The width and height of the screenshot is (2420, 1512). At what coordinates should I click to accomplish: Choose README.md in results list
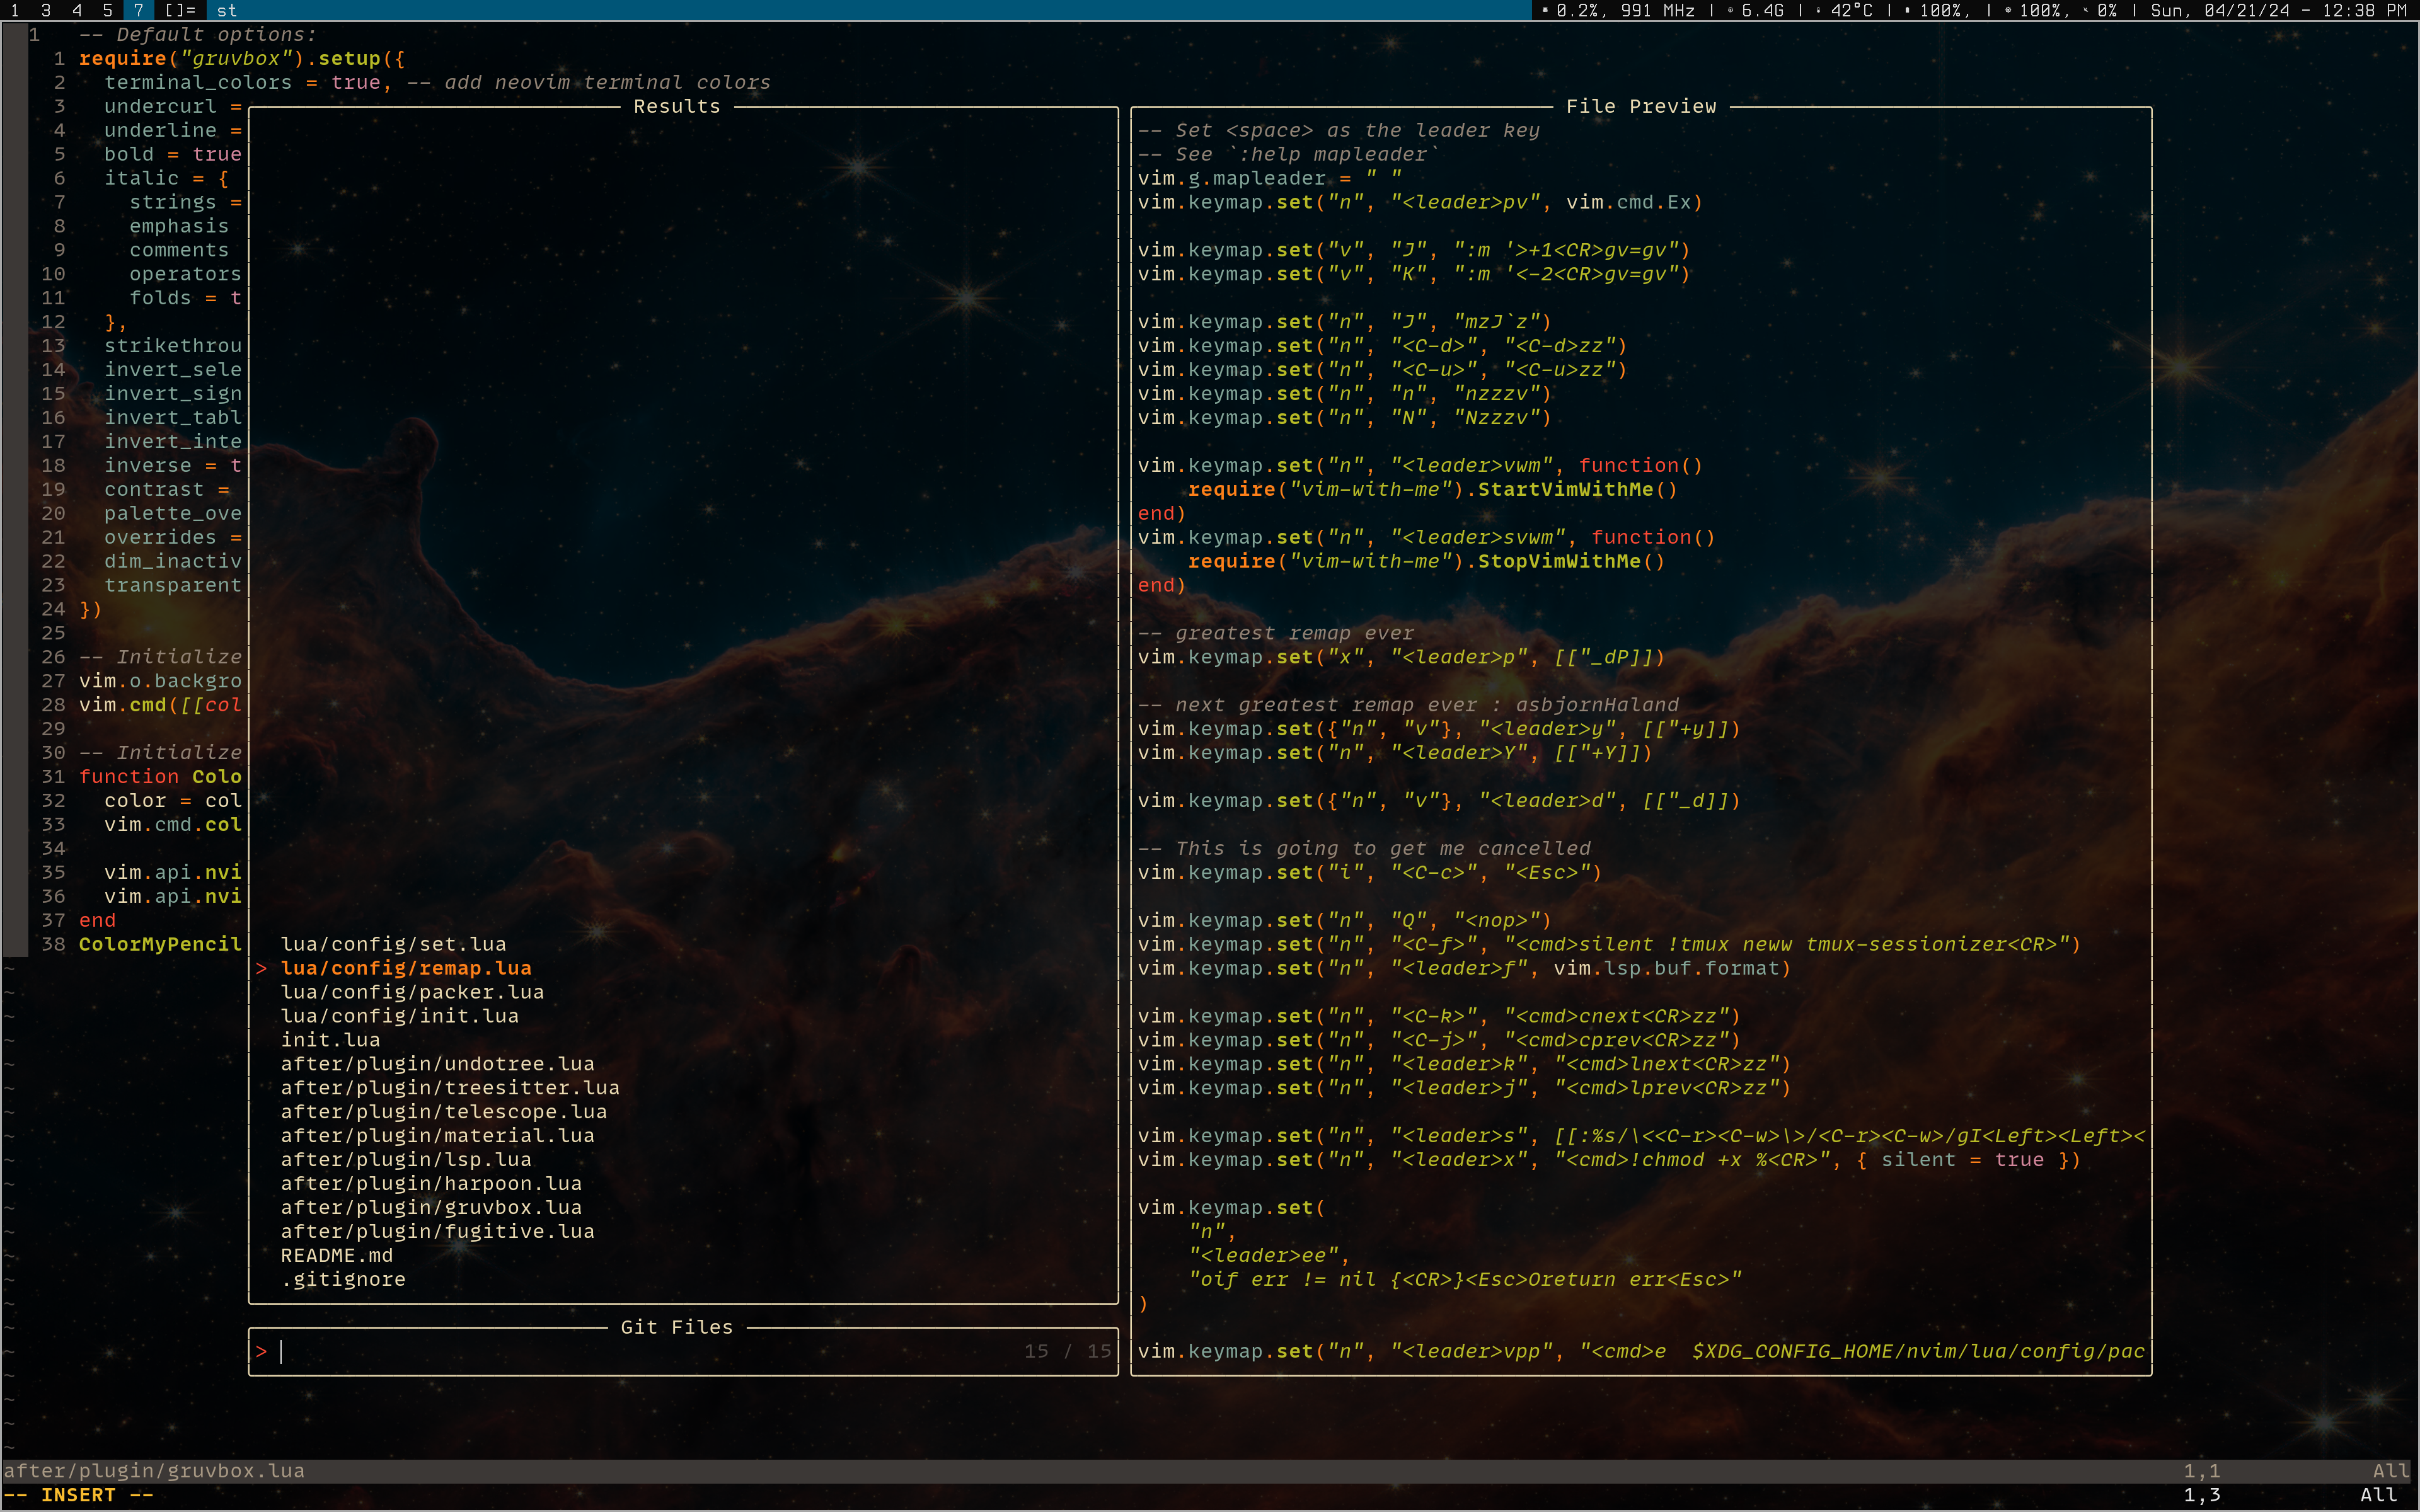click(336, 1255)
